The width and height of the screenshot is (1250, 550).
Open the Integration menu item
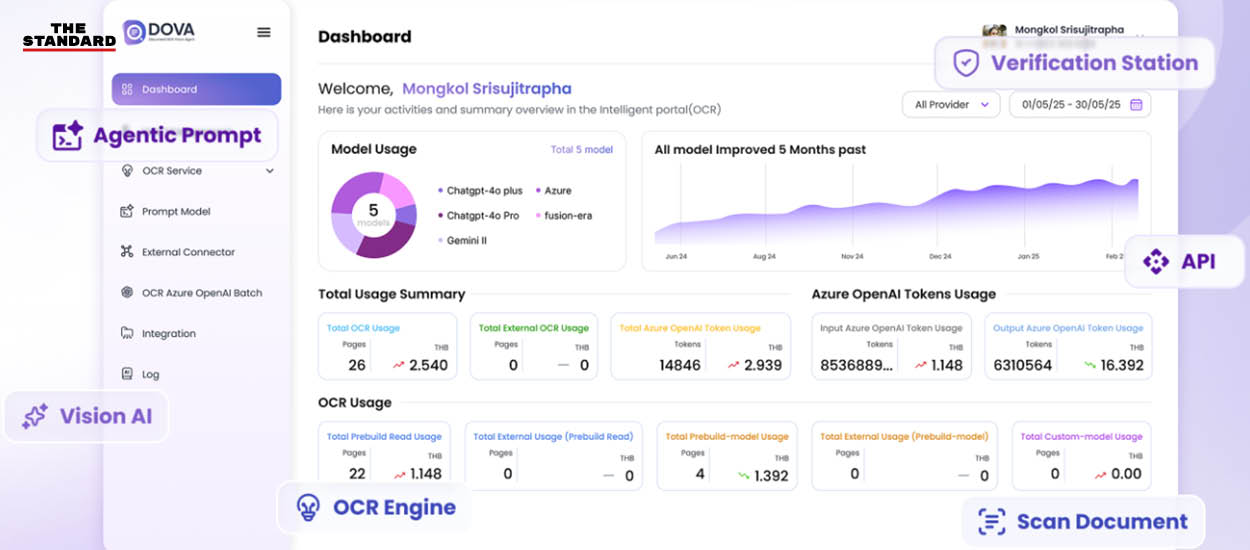168,333
